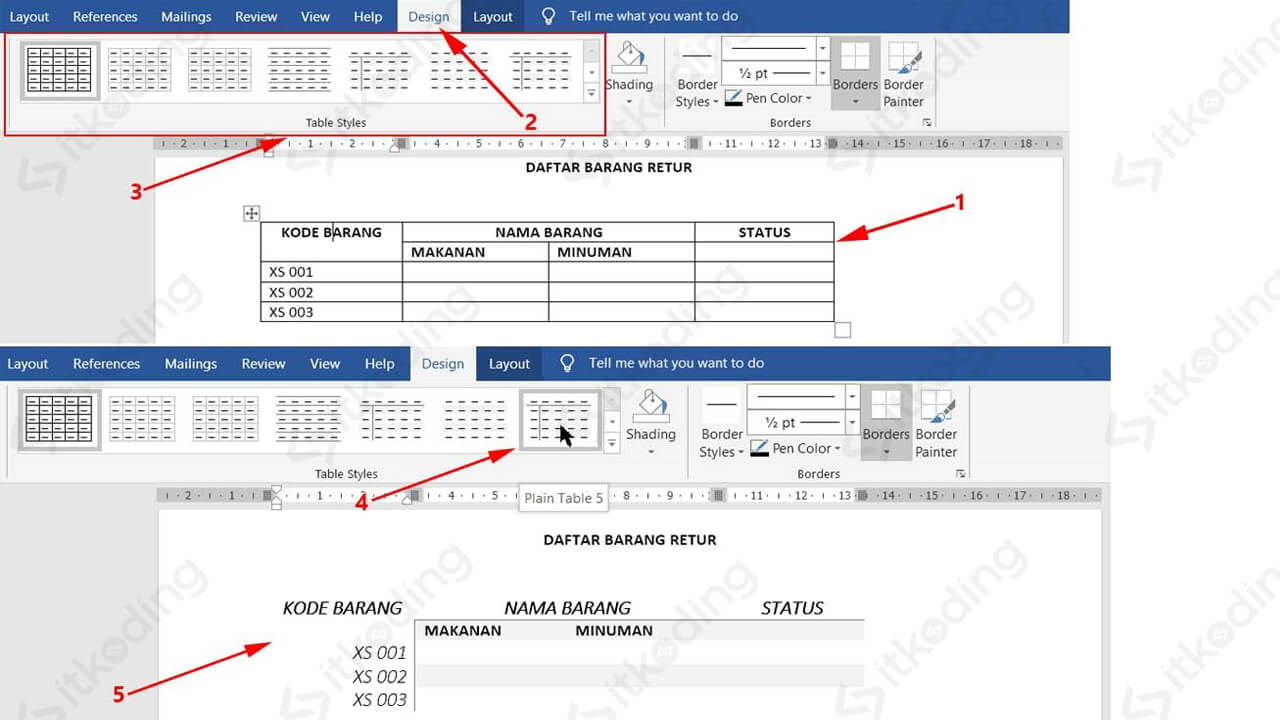
Task: Expand upper Table Styles gallery with More button
Action: pyautogui.click(x=591, y=92)
